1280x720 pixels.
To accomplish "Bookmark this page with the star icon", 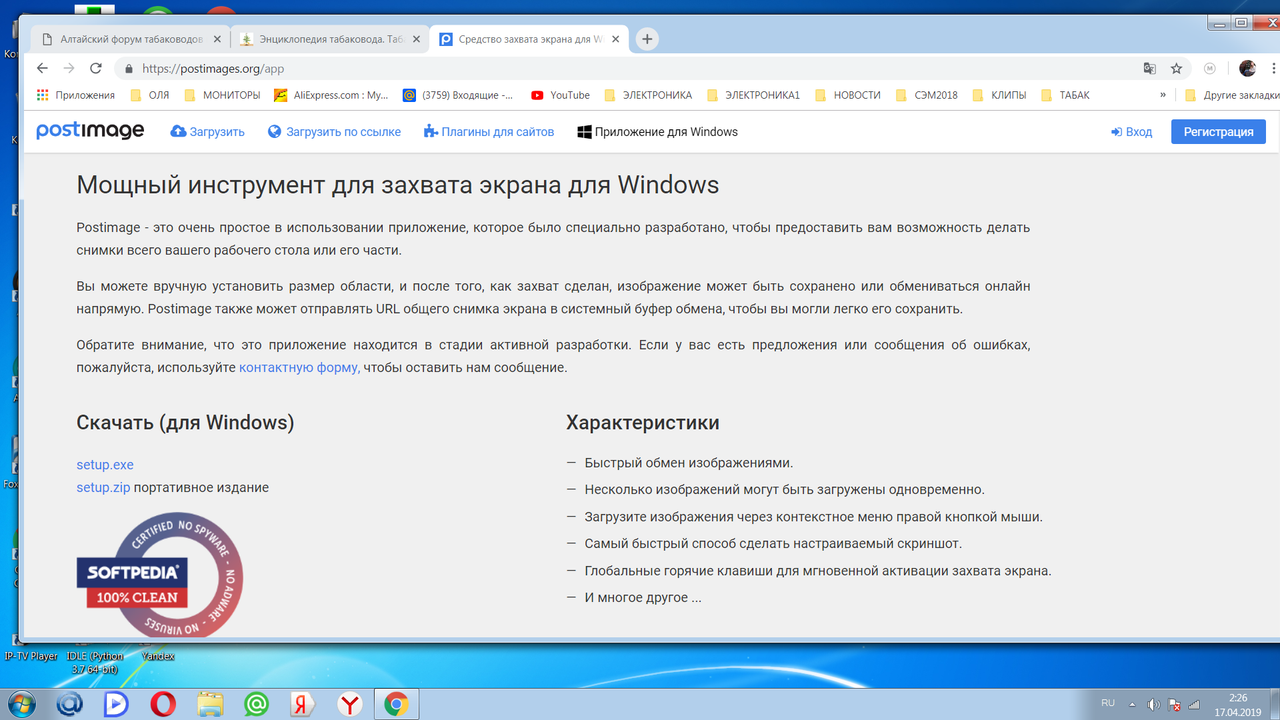I will click(x=1176, y=68).
